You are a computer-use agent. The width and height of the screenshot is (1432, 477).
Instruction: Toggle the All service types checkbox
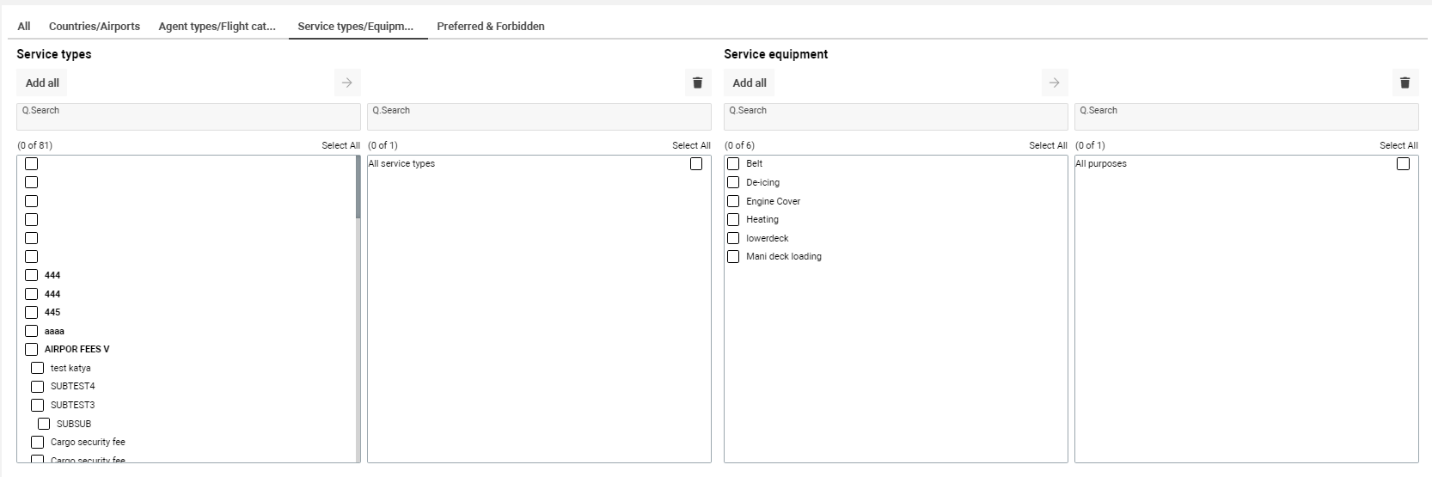click(696, 164)
